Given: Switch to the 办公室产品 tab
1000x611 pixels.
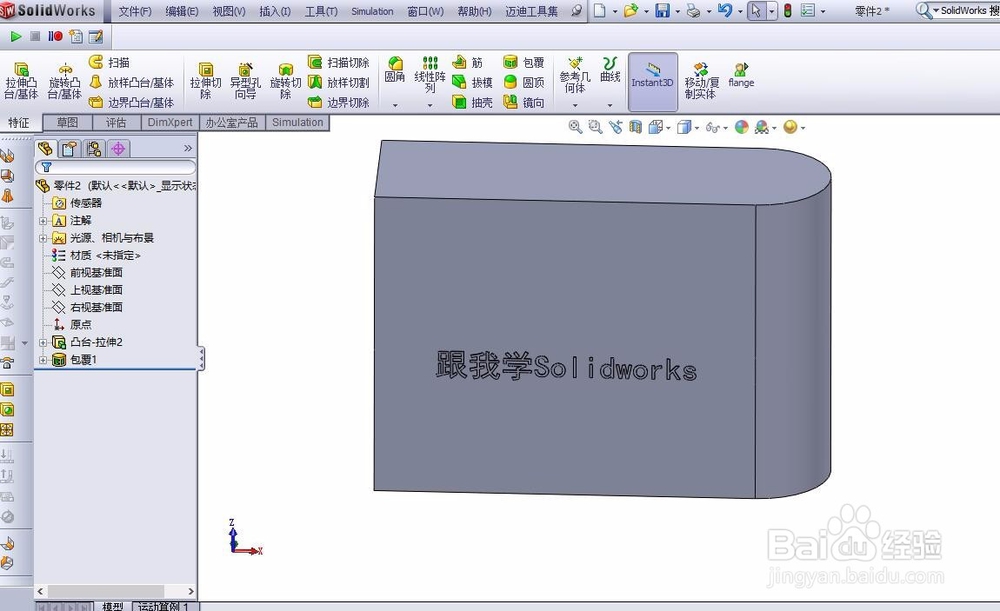Looking at the screenshot, I should tap(232, 122).
